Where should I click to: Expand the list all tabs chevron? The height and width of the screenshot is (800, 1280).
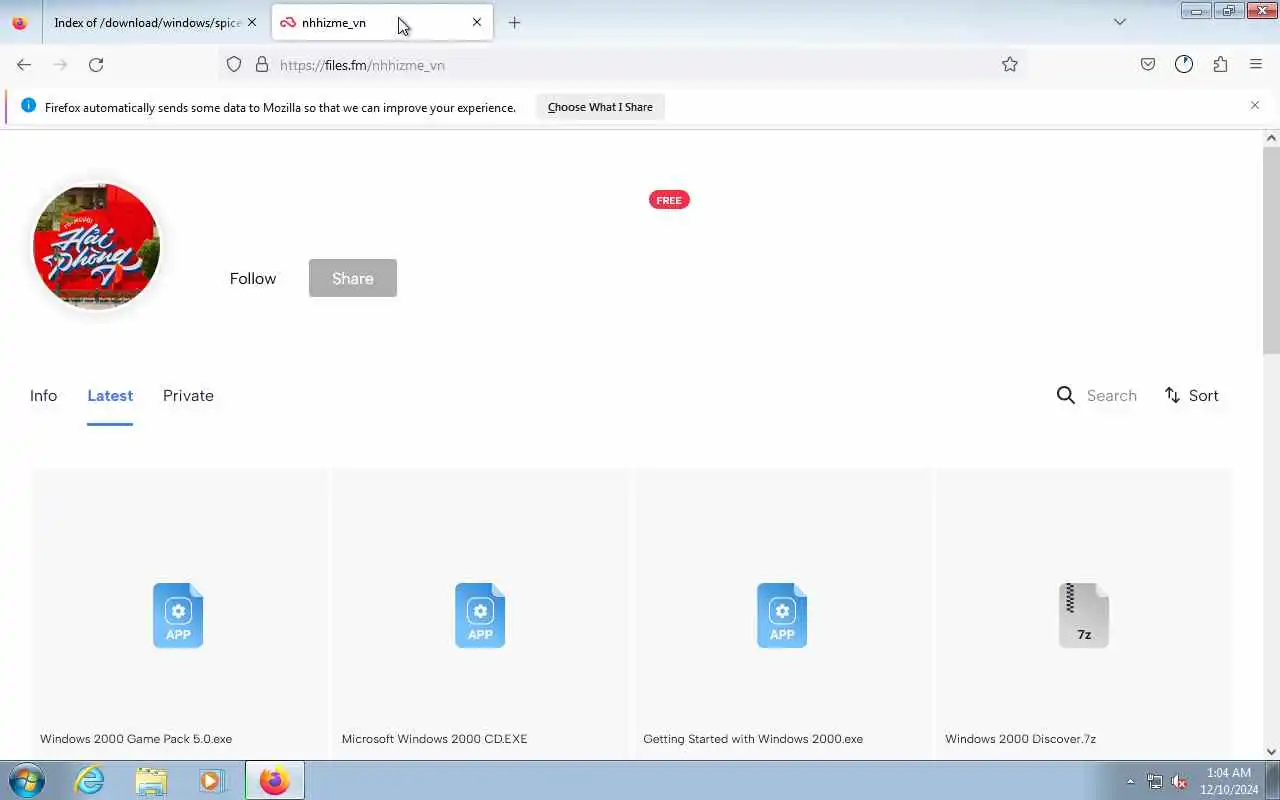(x=1120, y=22)
